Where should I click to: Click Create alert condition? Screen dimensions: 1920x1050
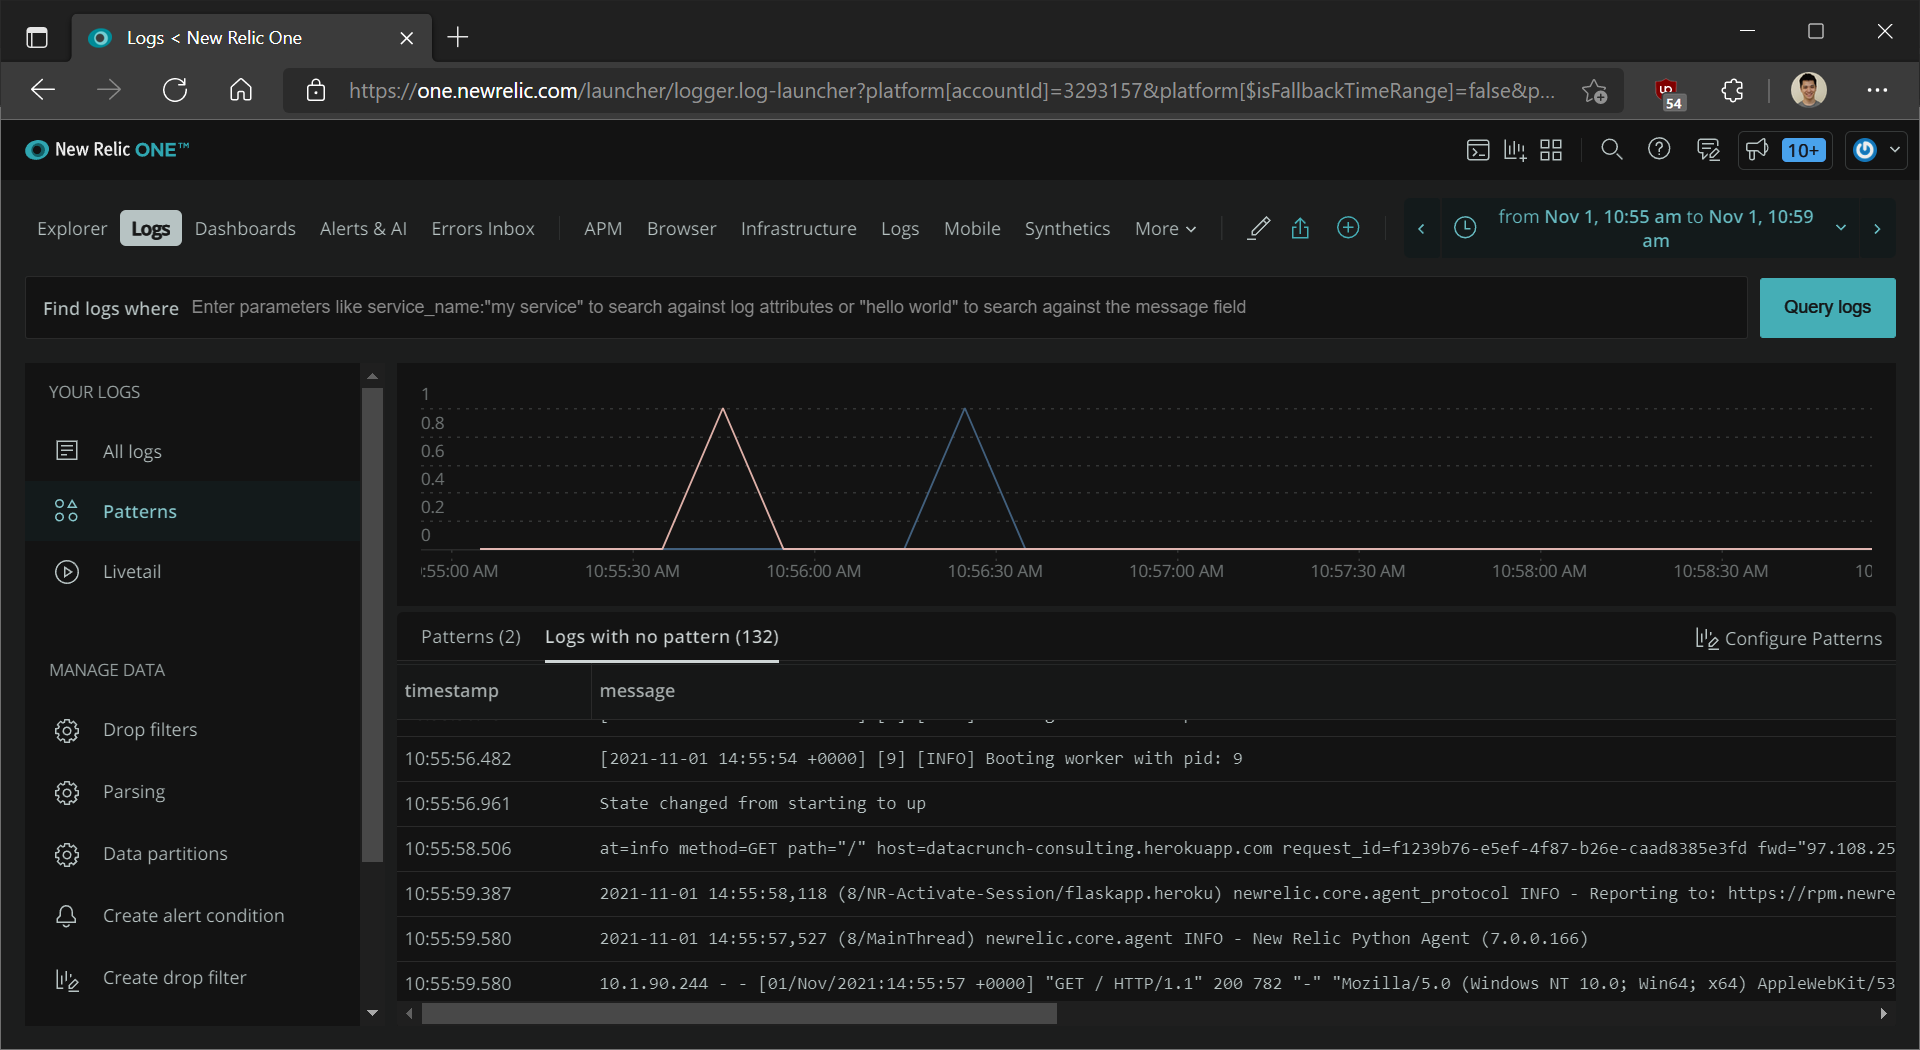click(x=193, y=916)
